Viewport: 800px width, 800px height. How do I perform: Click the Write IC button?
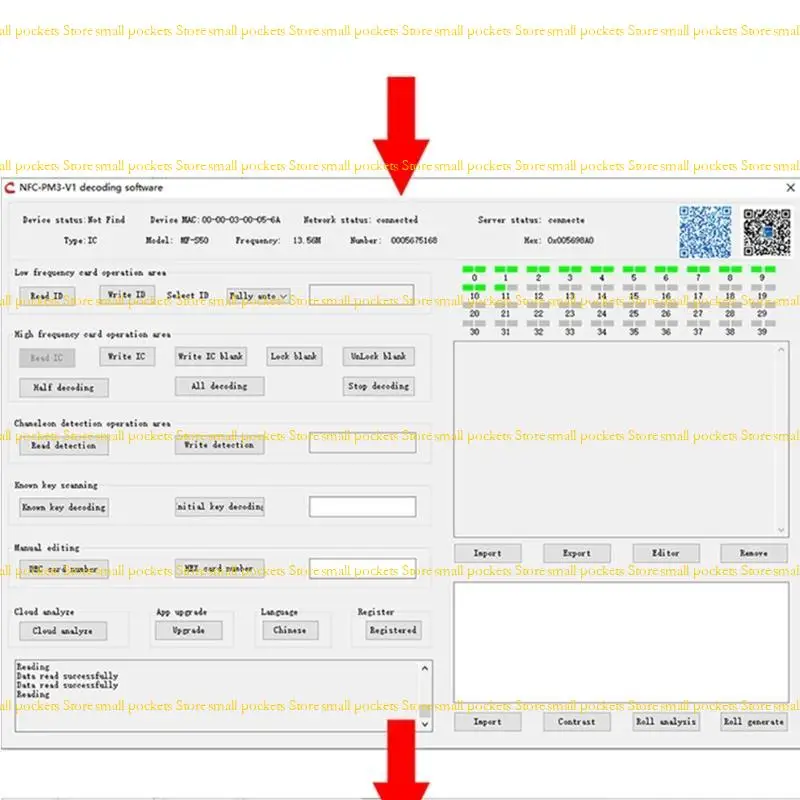pos(127,356)
